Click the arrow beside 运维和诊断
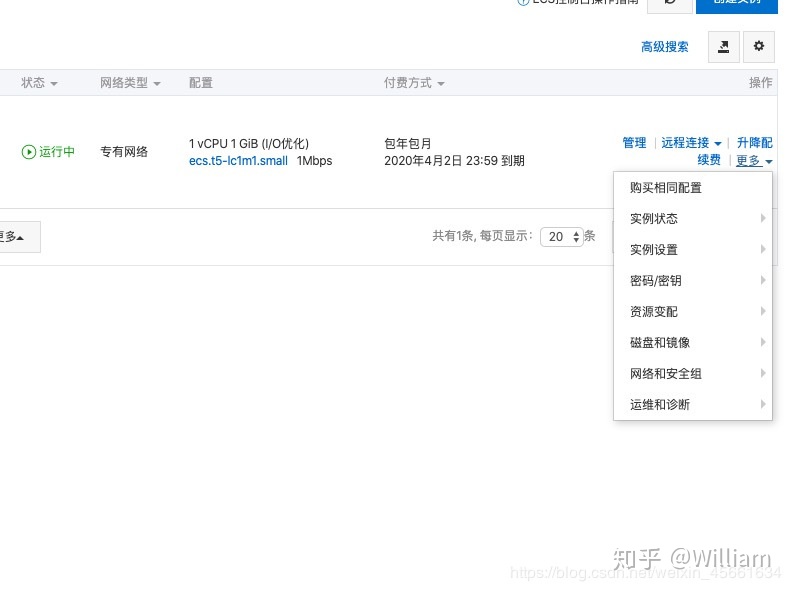The width and height of the screenshot is (791, 591). [763, 404]
